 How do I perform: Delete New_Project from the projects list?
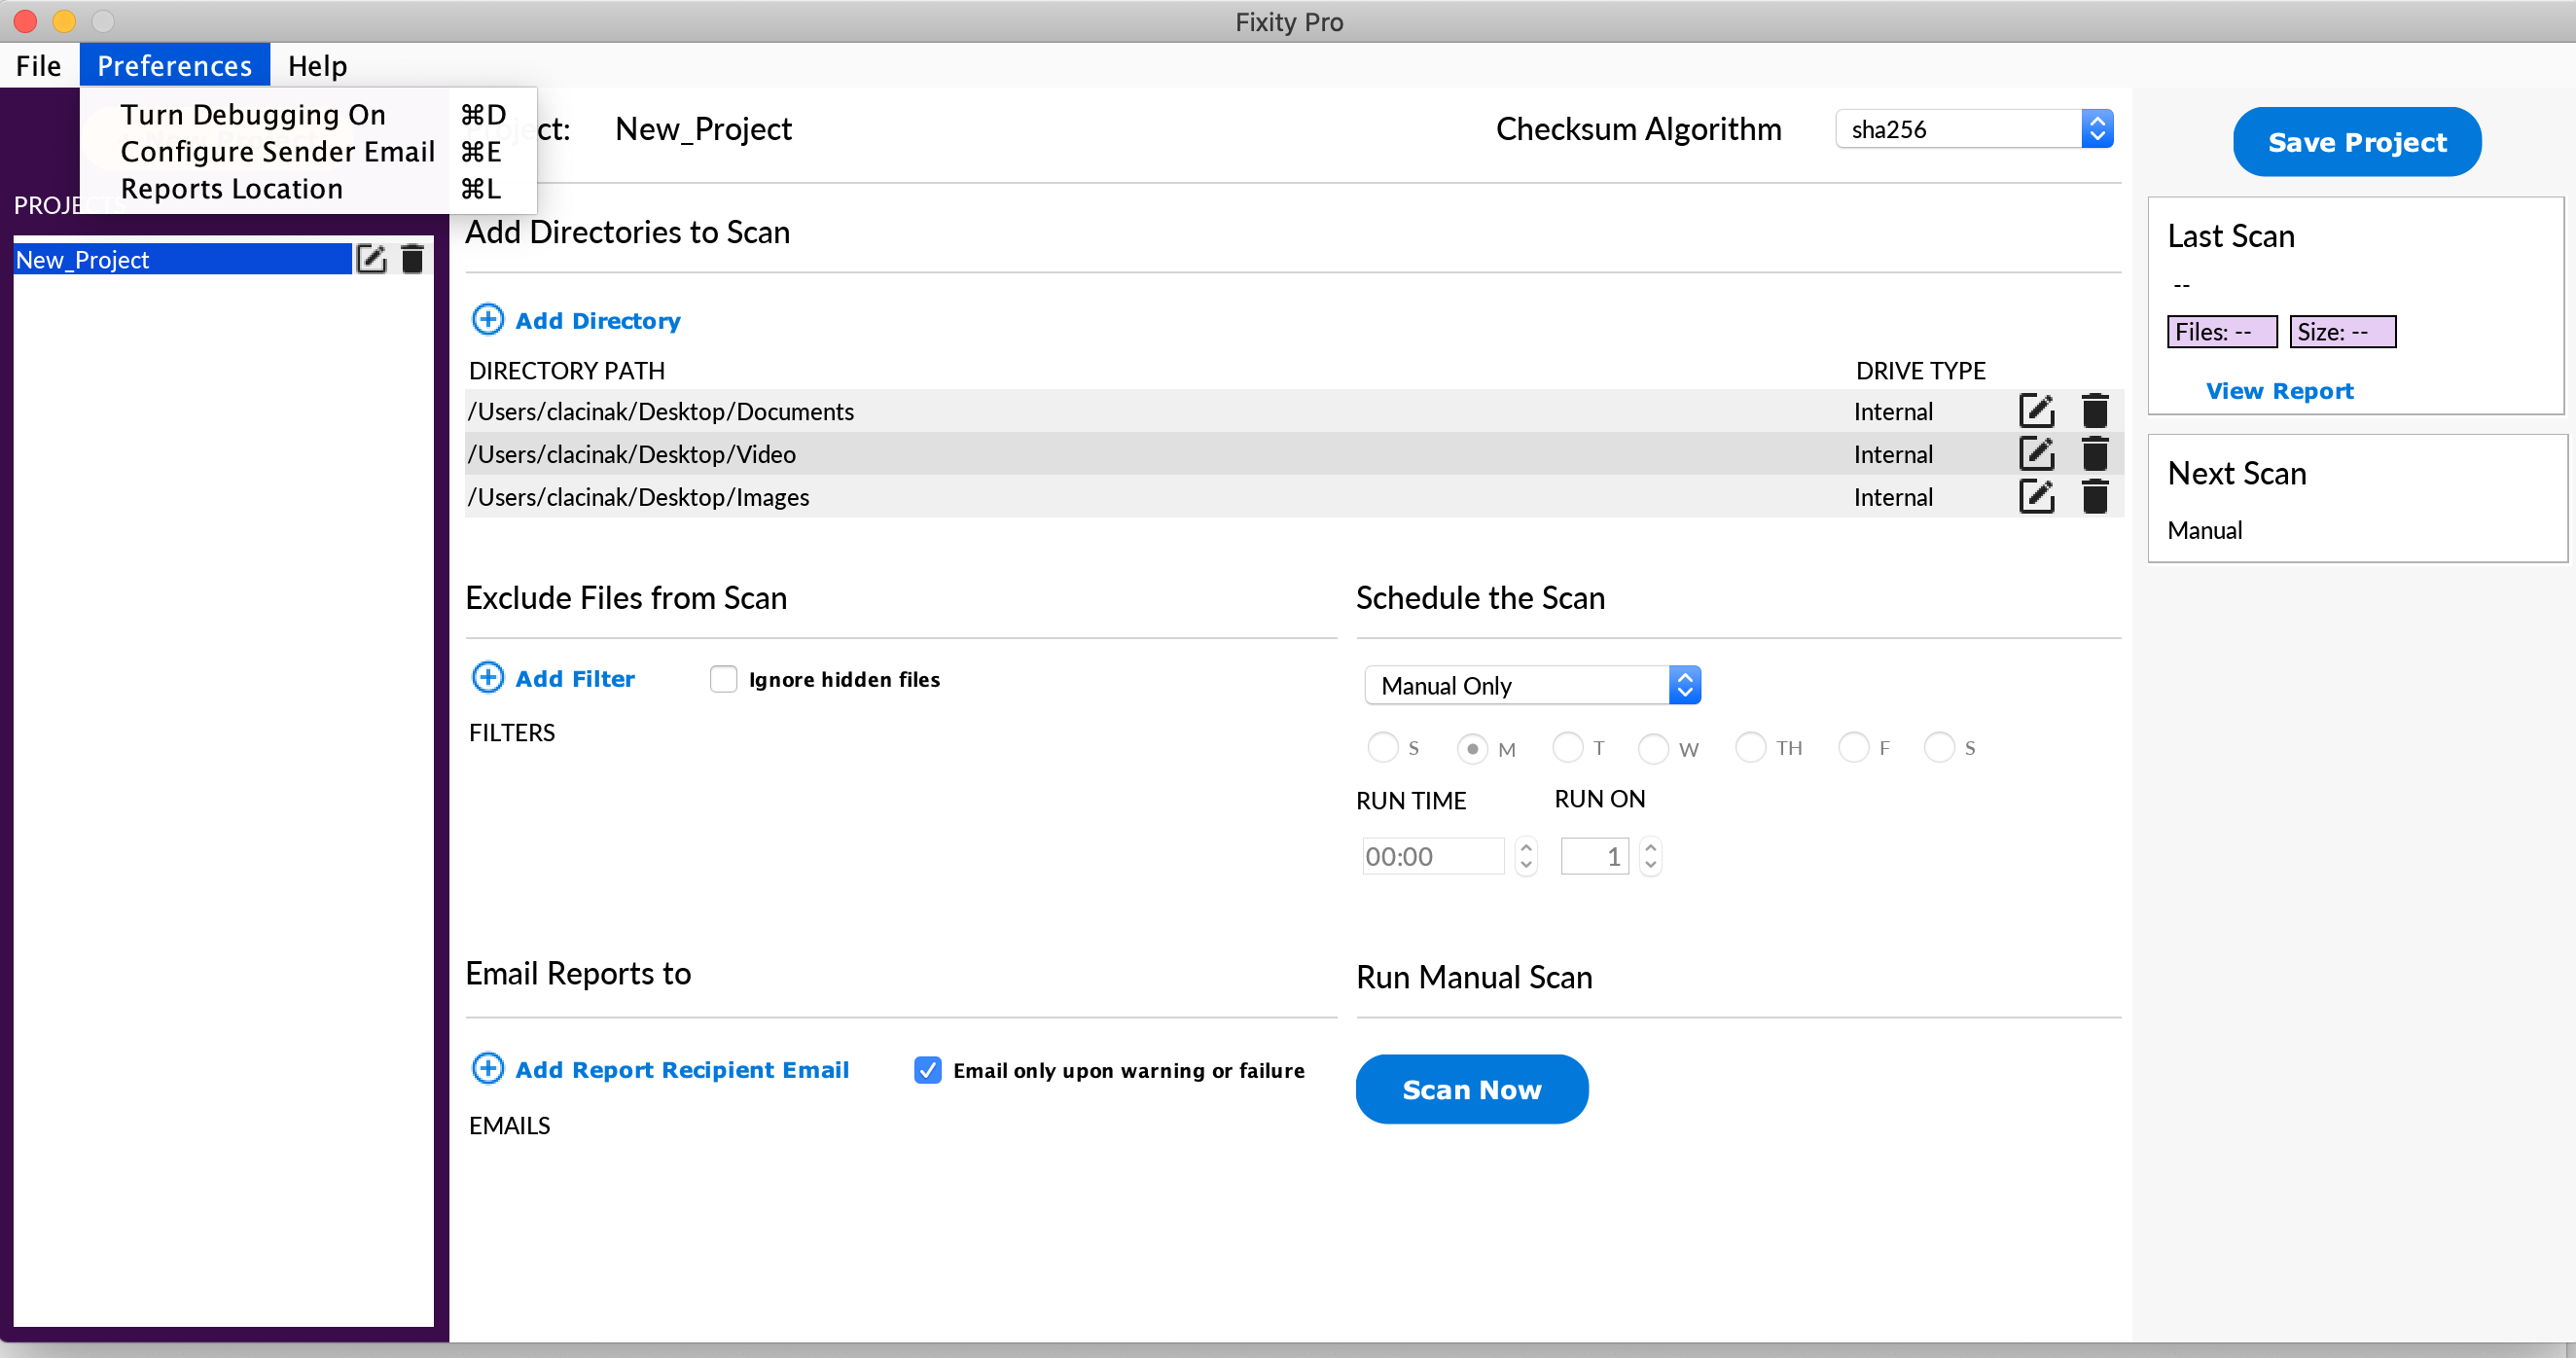pos(412,259)
